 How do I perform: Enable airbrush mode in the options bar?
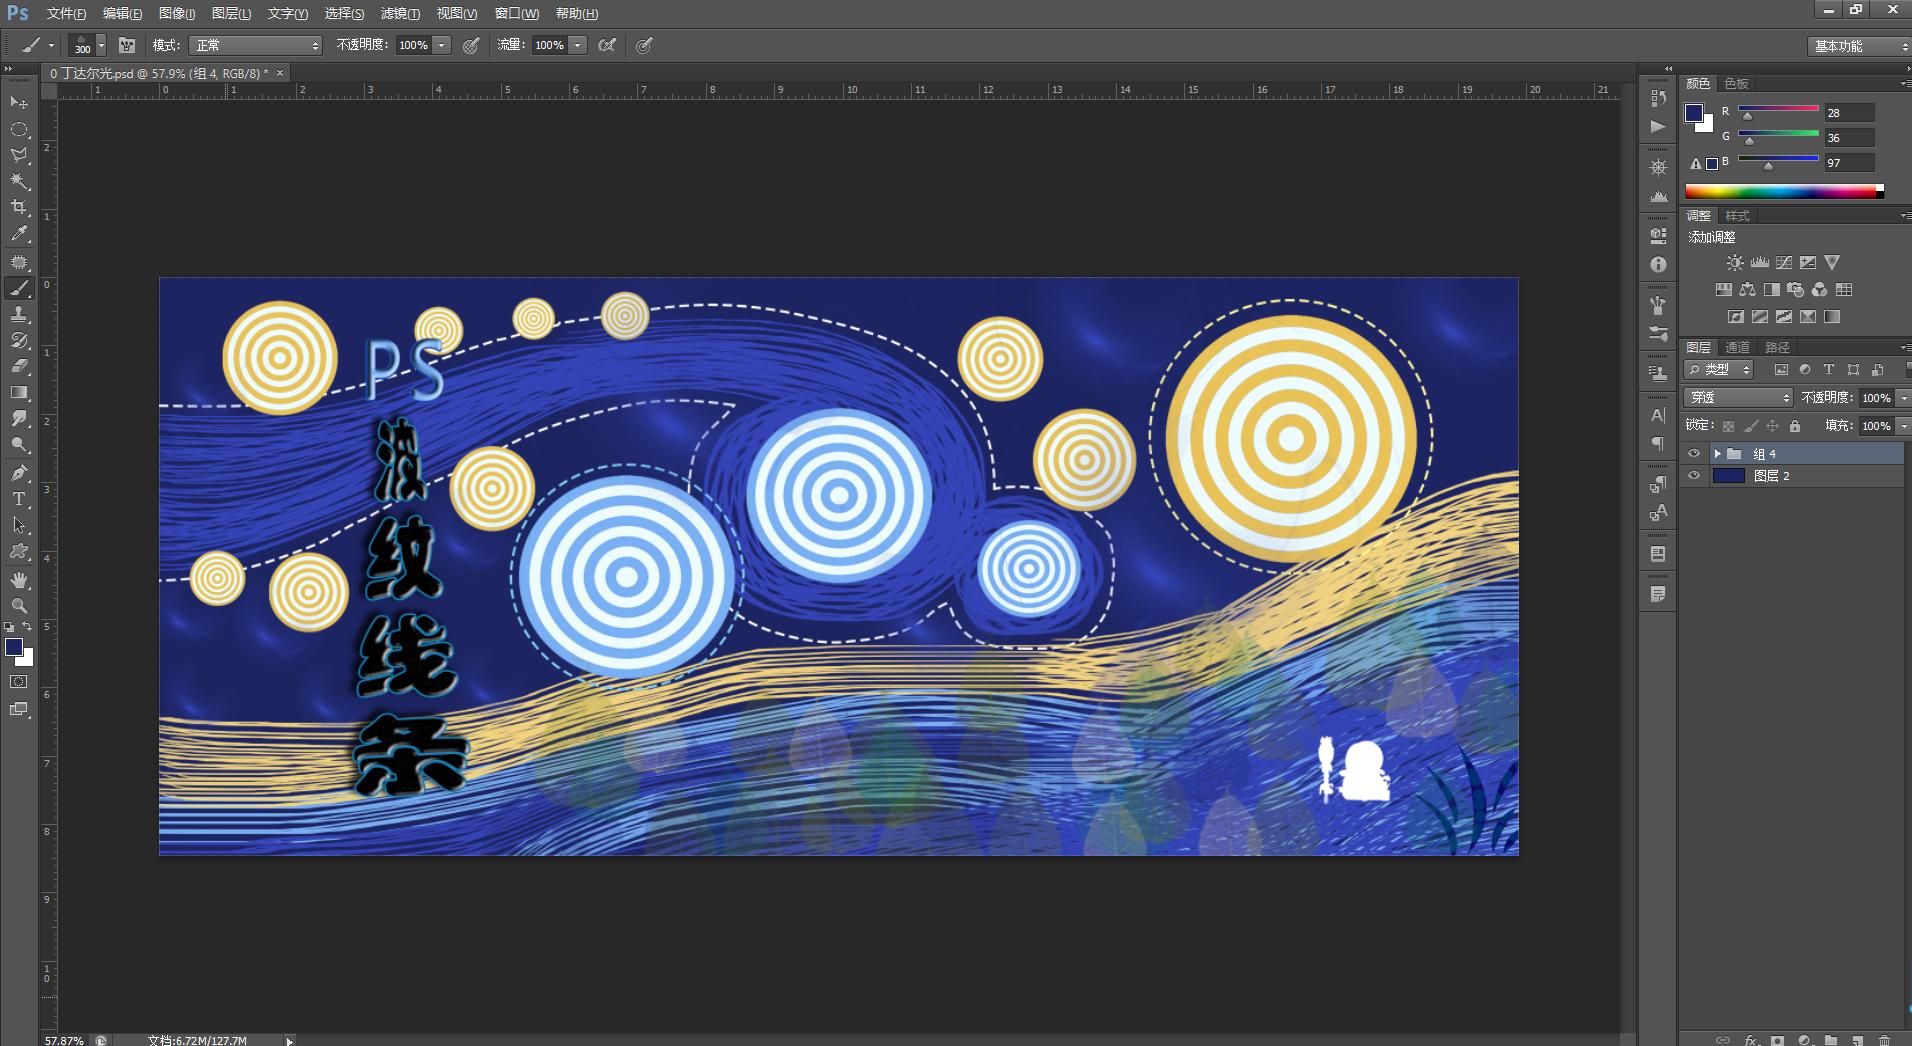click(644, 45)
